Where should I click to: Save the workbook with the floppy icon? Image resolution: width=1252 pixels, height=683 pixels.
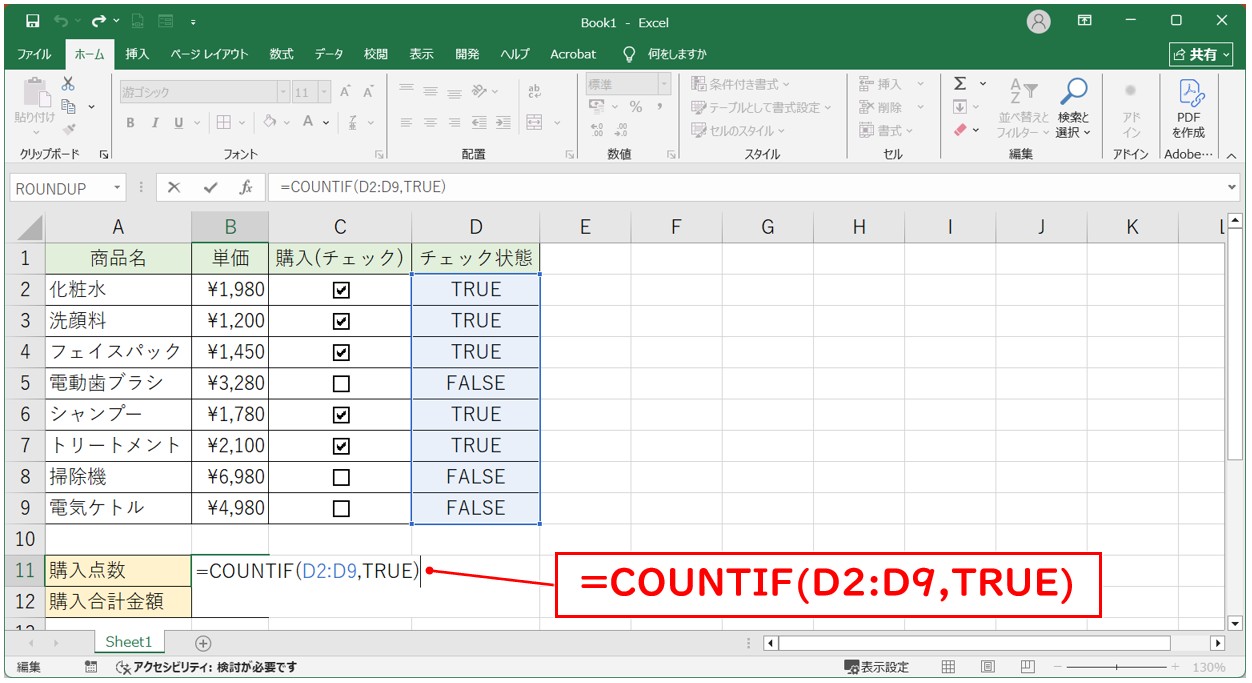32,21
